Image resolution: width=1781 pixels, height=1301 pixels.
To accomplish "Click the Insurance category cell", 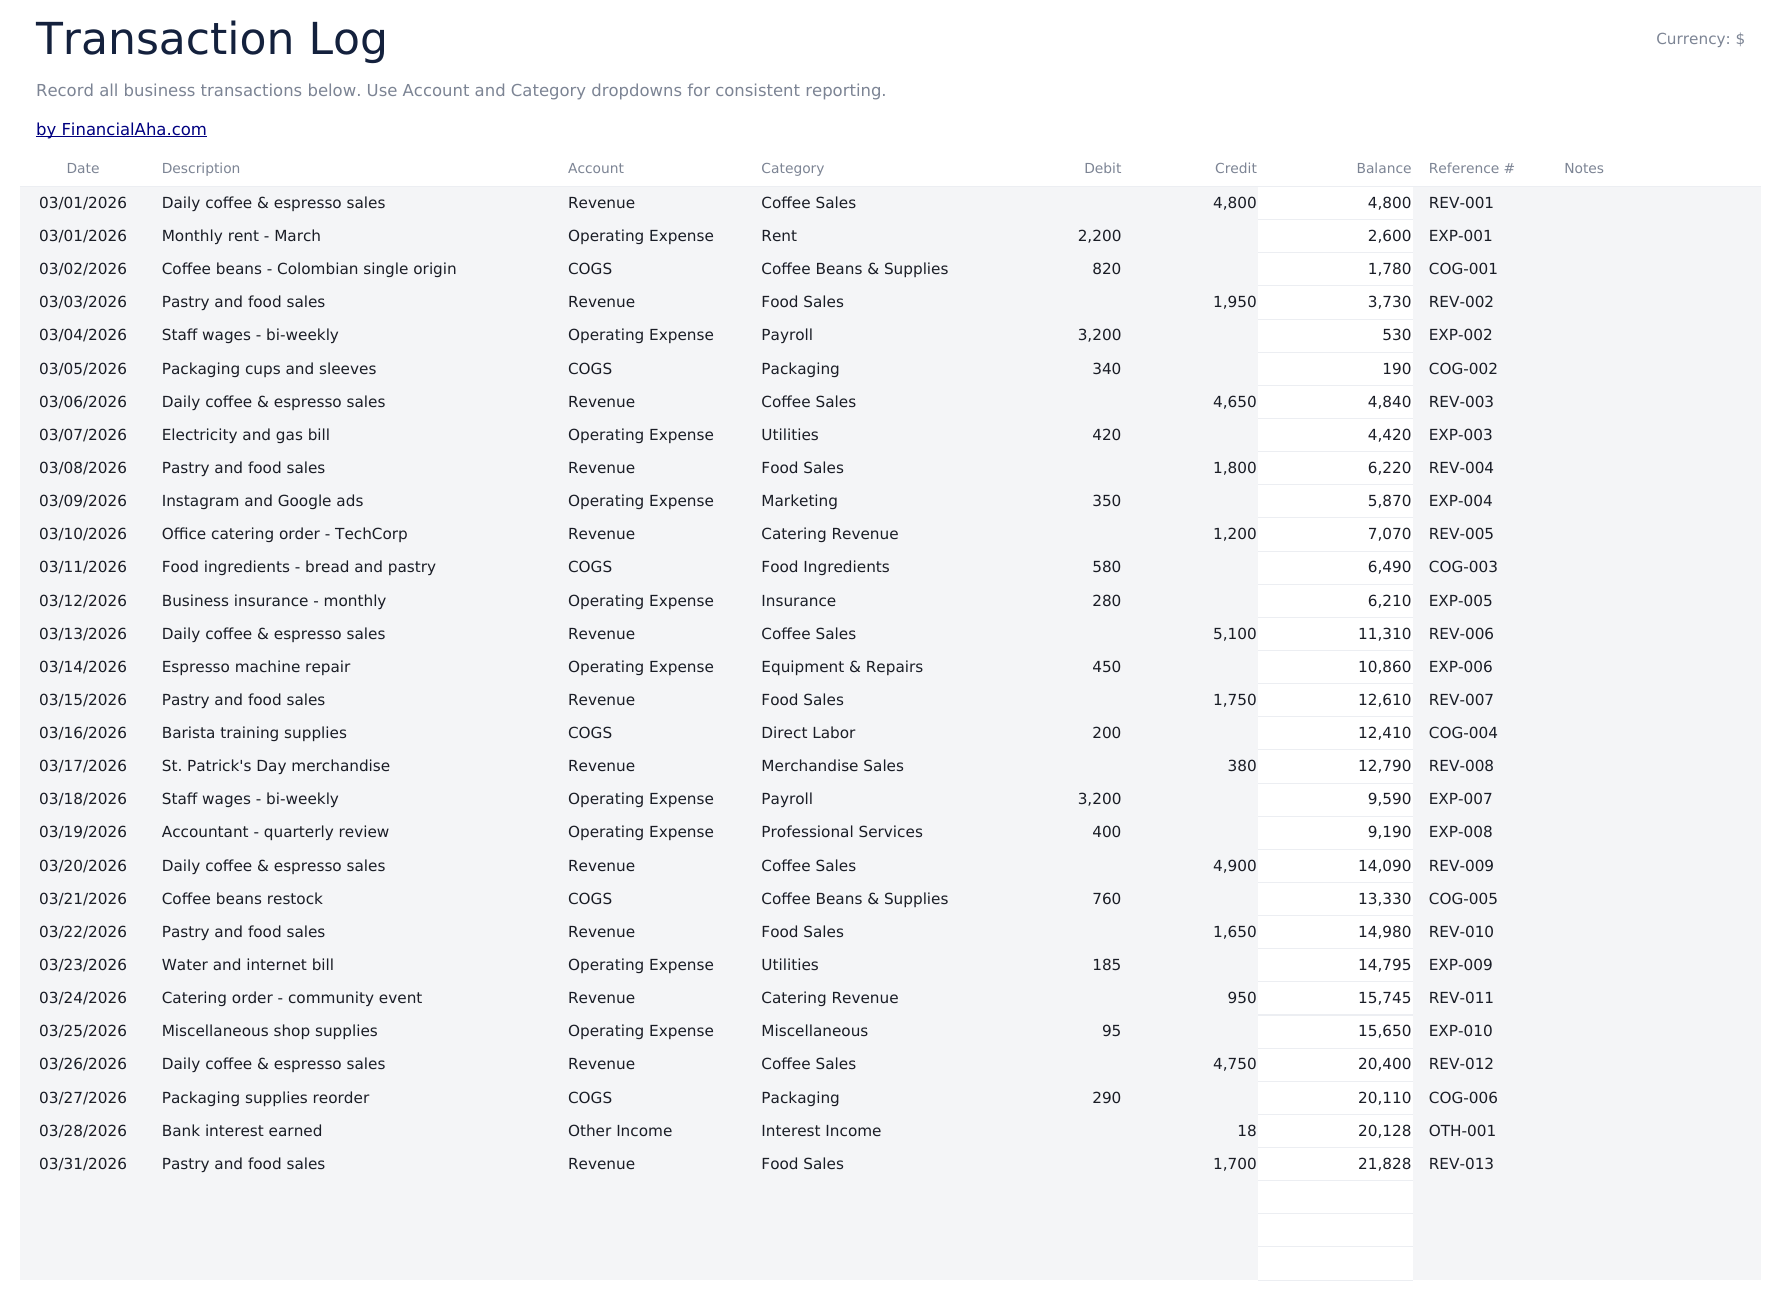I will click(x=798, y=601).
